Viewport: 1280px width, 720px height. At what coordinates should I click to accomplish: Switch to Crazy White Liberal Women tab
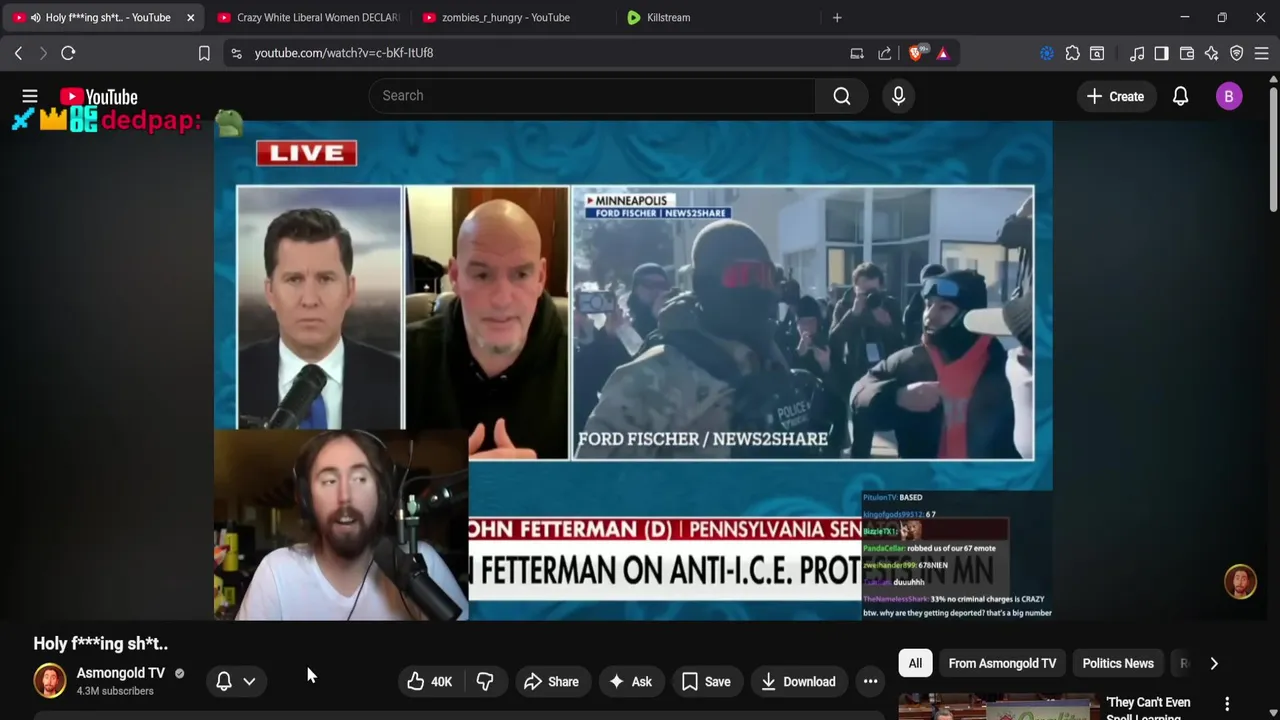coord(308,17)
